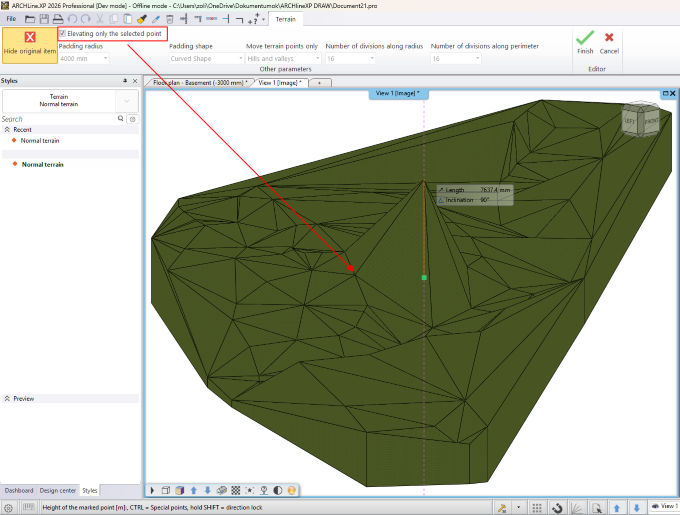Click the star focus frame icon
680x515 pixels.
tap(250, 490)
